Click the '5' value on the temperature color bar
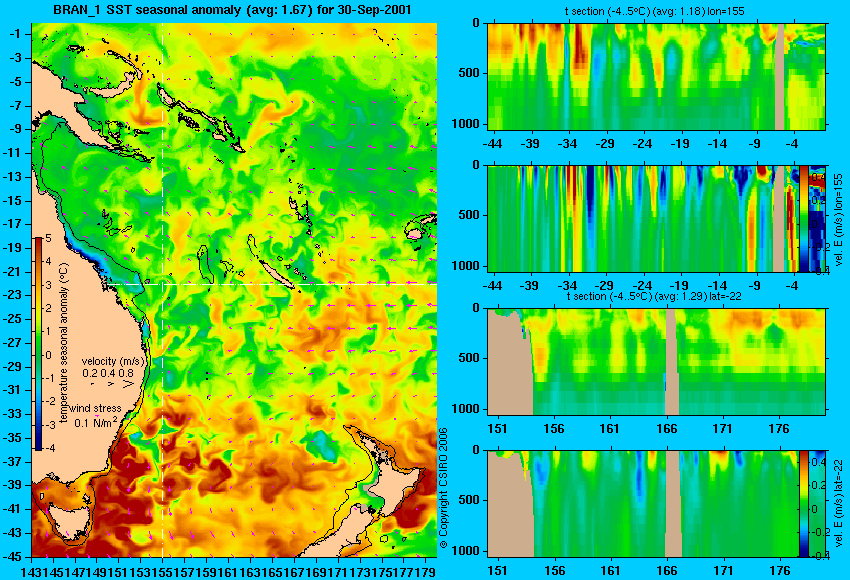850x580 pixels. coord(48,239)
